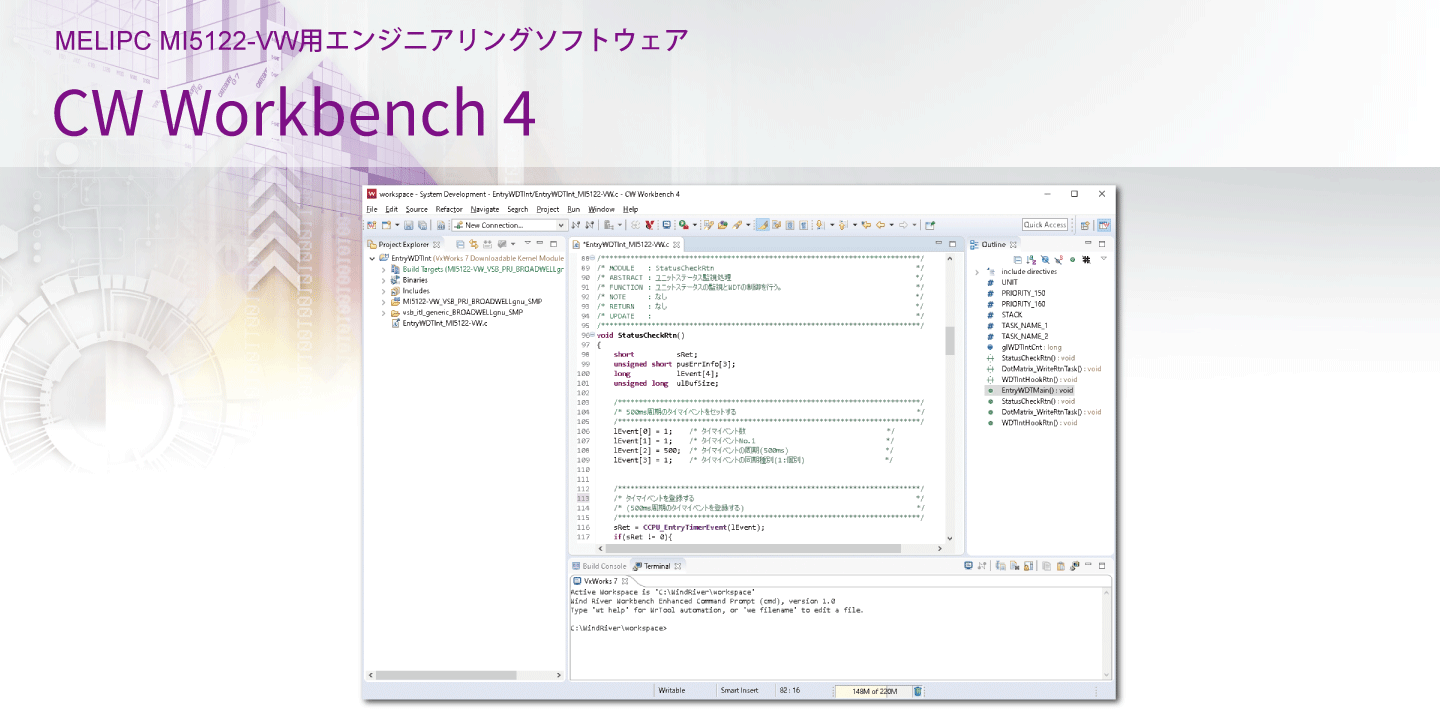Screen dimensions: 1440x720
Task: Toggle Mark Occurrences highlighter in the toolbar
Action: (762, 225)
